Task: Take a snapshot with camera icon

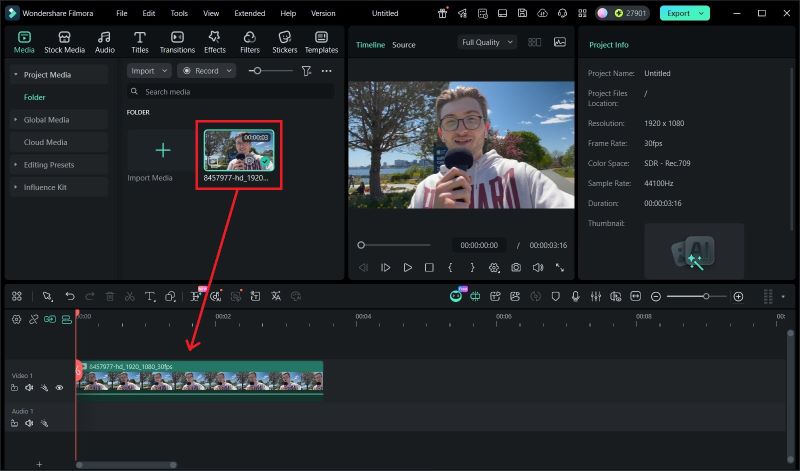Action: tap(516, 267)
